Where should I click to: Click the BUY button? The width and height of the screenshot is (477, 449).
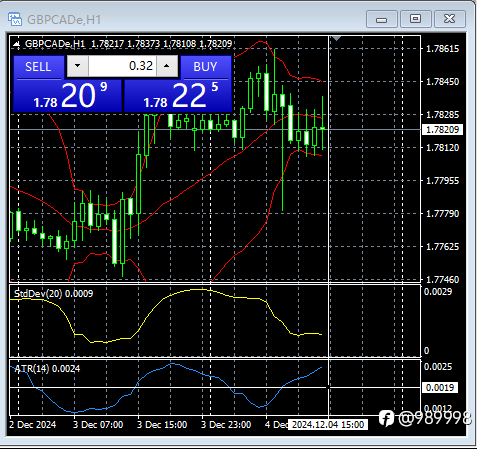206,67
